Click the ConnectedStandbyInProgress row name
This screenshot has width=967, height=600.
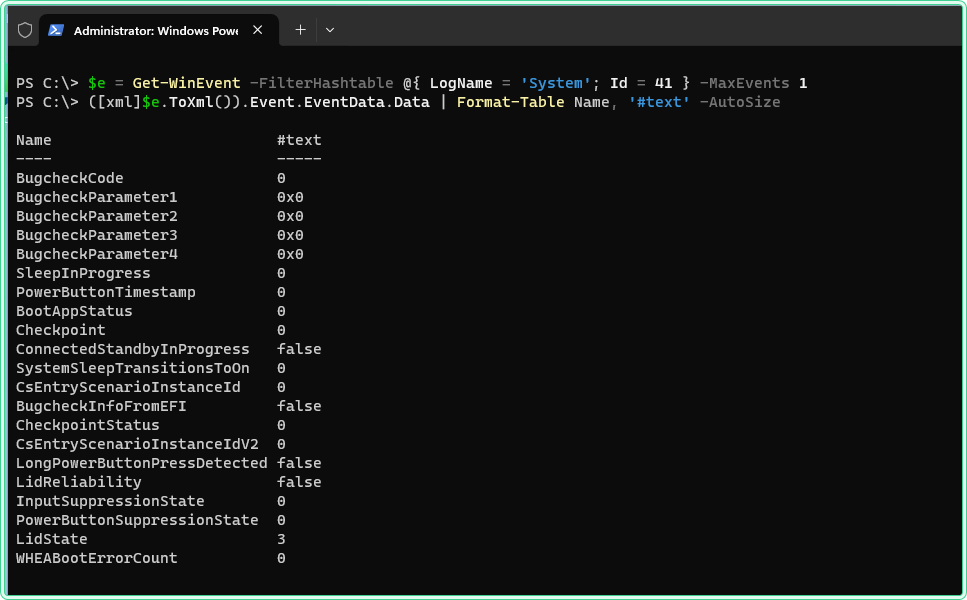tap(133, 349)
